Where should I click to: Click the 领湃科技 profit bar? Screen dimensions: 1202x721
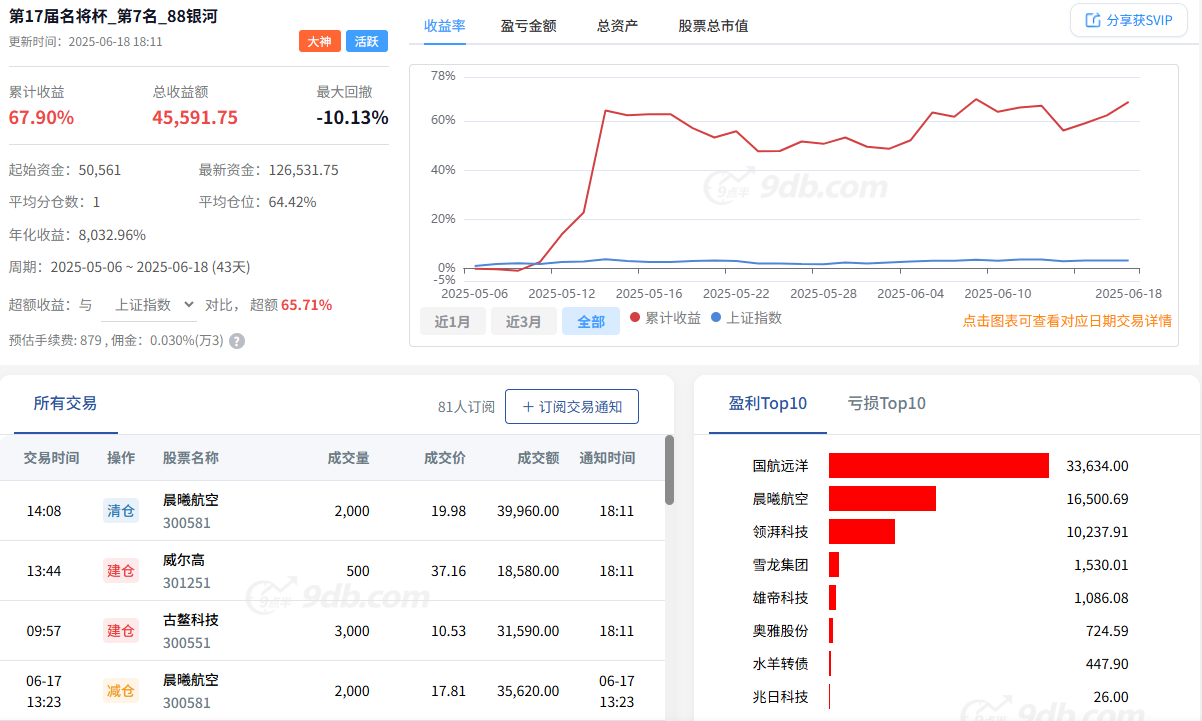(x=862, y=532)
